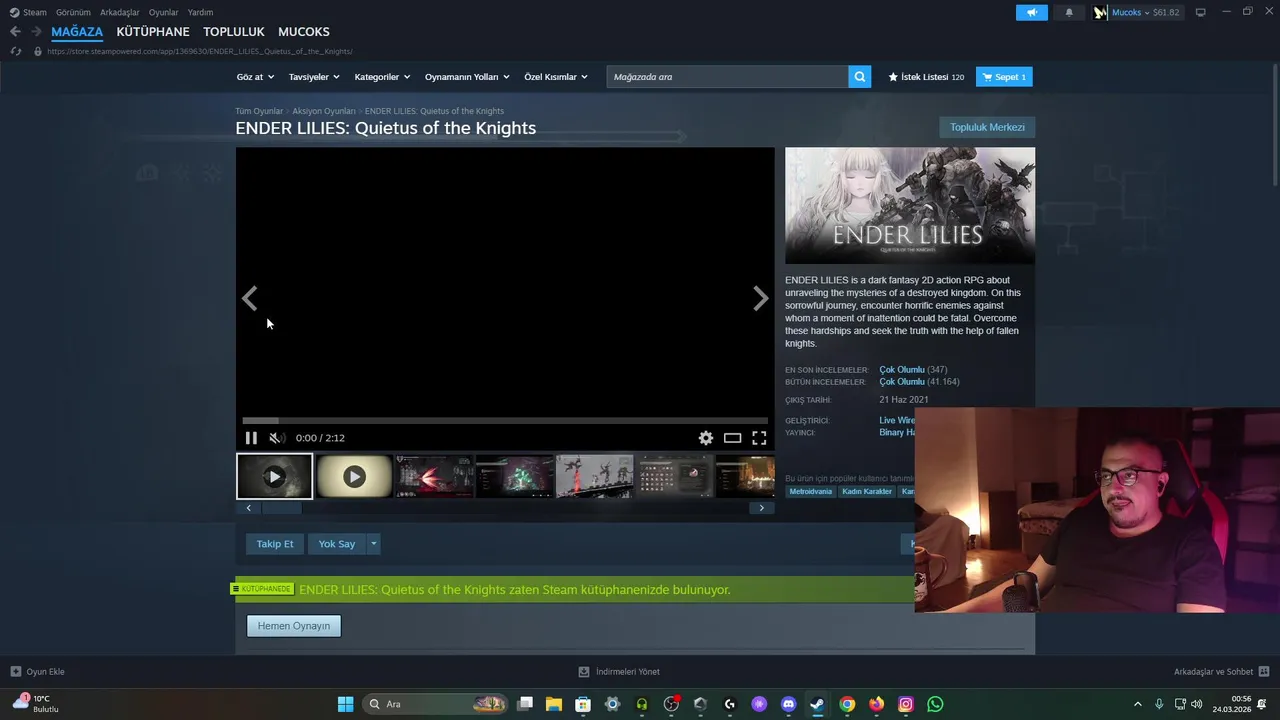Click the Topluluk Merkezi button
Screen dimensions: 1280x720
(987, 127)
